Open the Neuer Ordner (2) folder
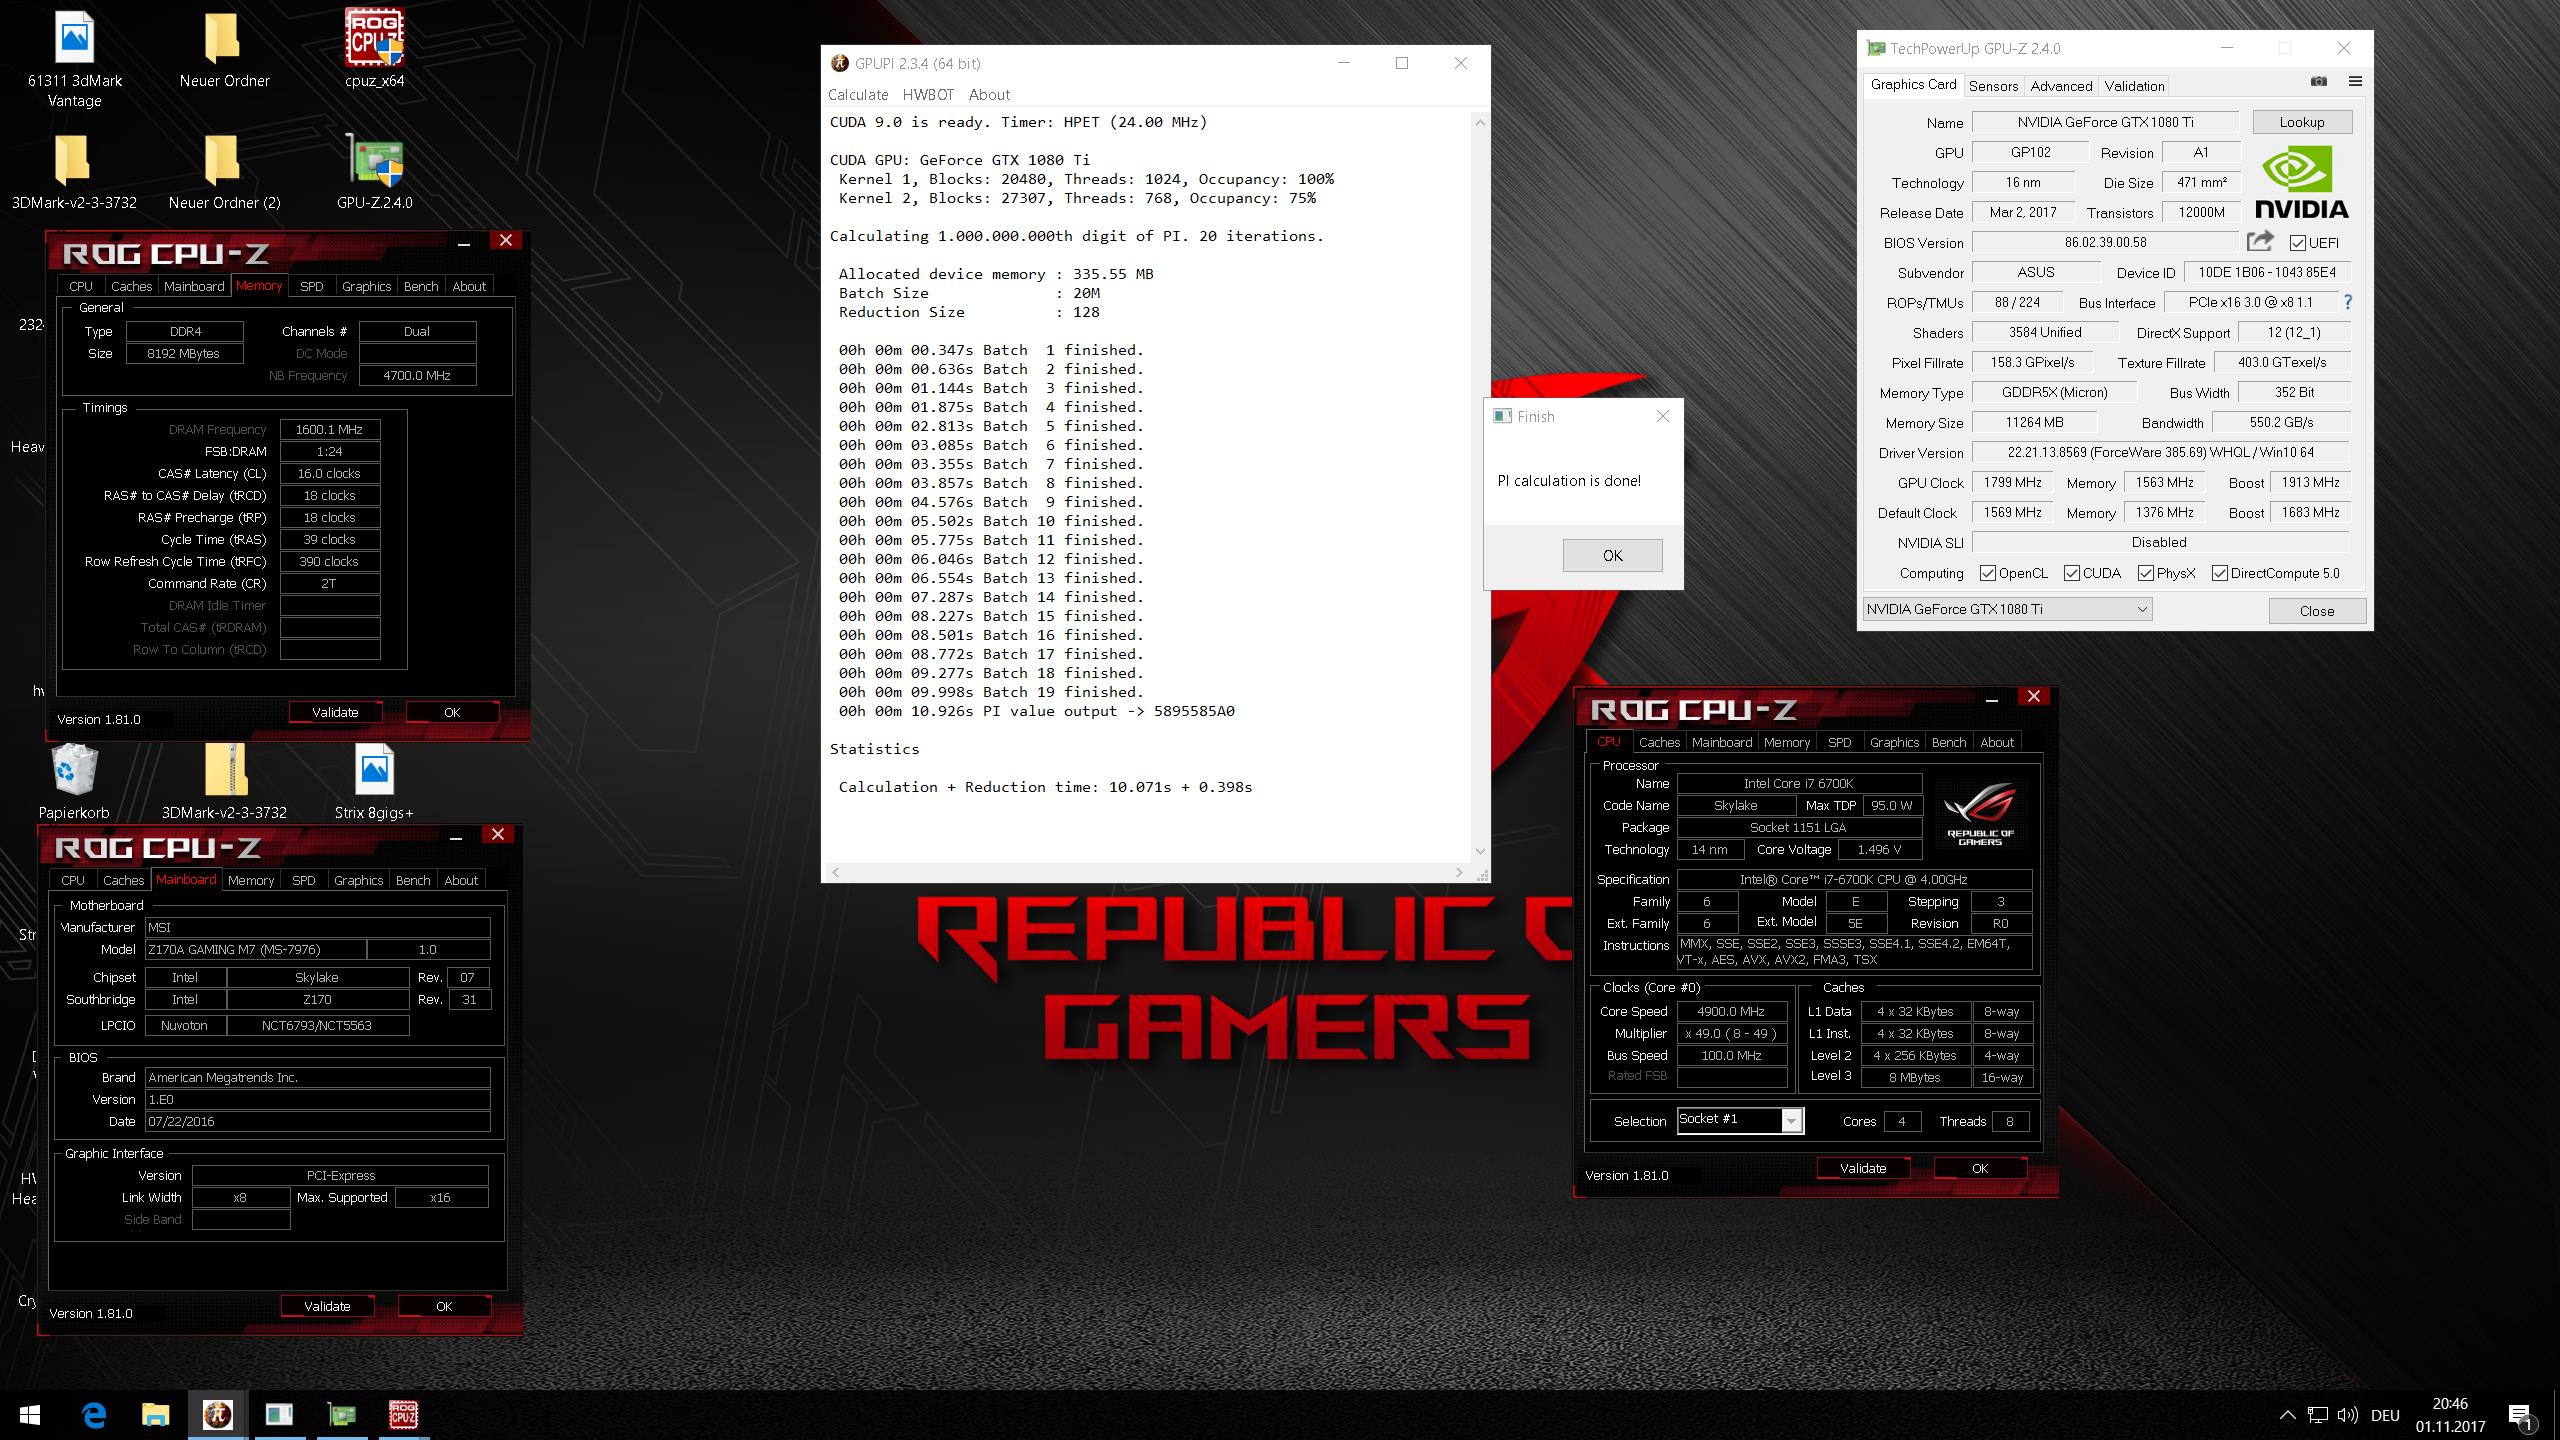This screenshot has height=1440, width=2560. pos(224,171)
